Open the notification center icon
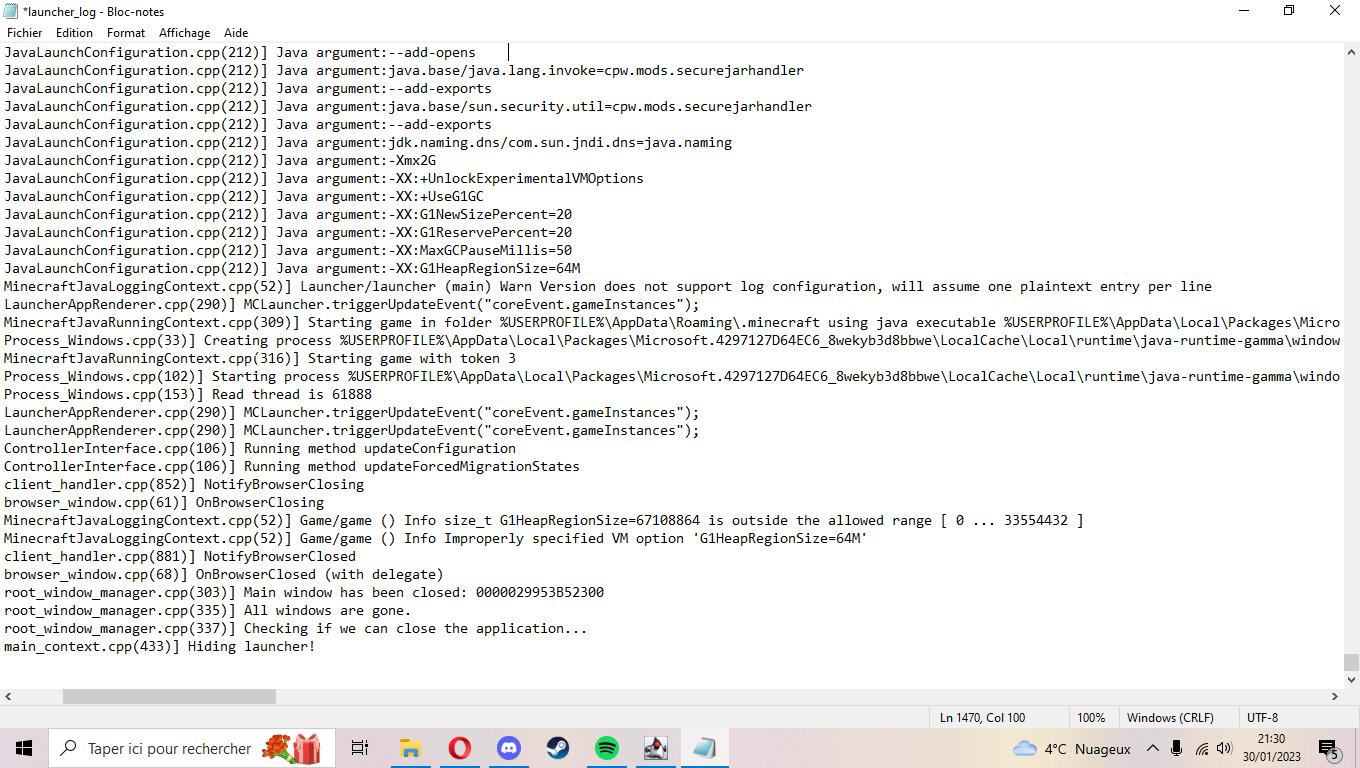Image resolution: width=1360 pixels, height=768 pixels. pyautogui.click(x=1329, y=748)
